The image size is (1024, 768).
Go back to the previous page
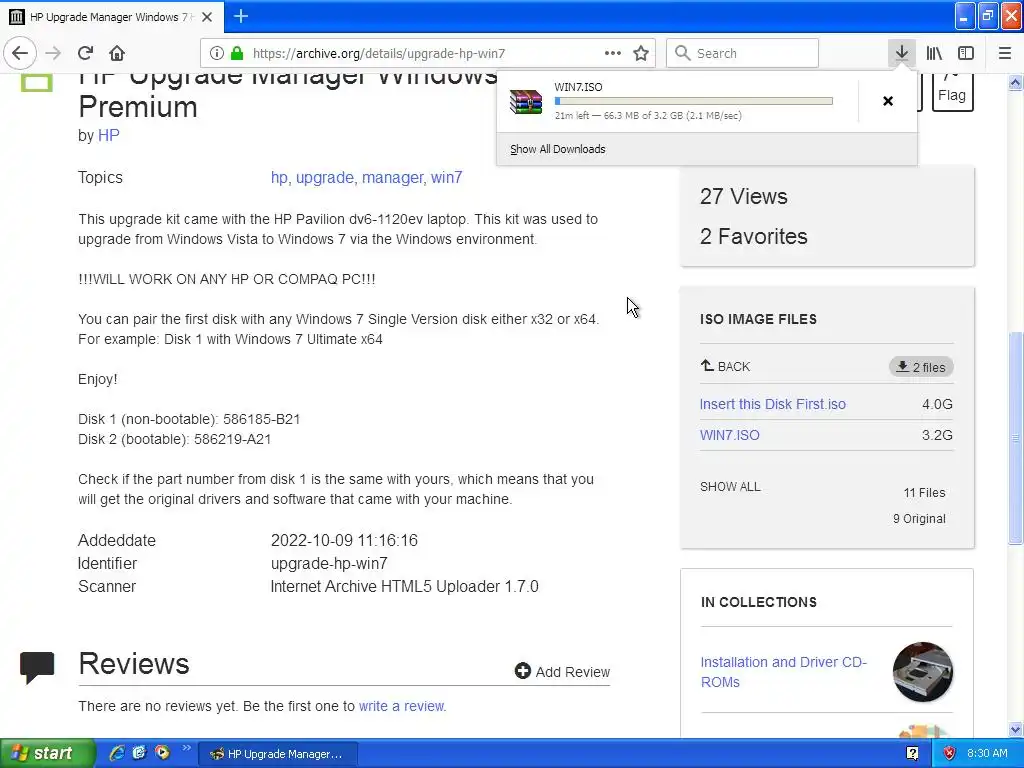[x=20, y=53]
